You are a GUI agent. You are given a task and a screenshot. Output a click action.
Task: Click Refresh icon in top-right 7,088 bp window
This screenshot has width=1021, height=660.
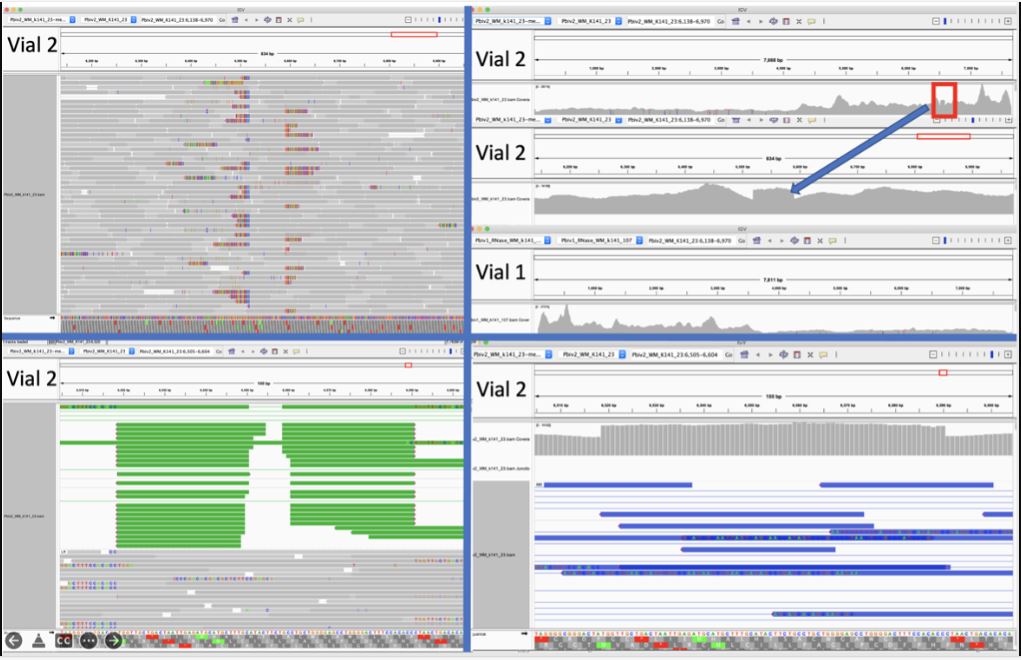click(x=773, y=21)
